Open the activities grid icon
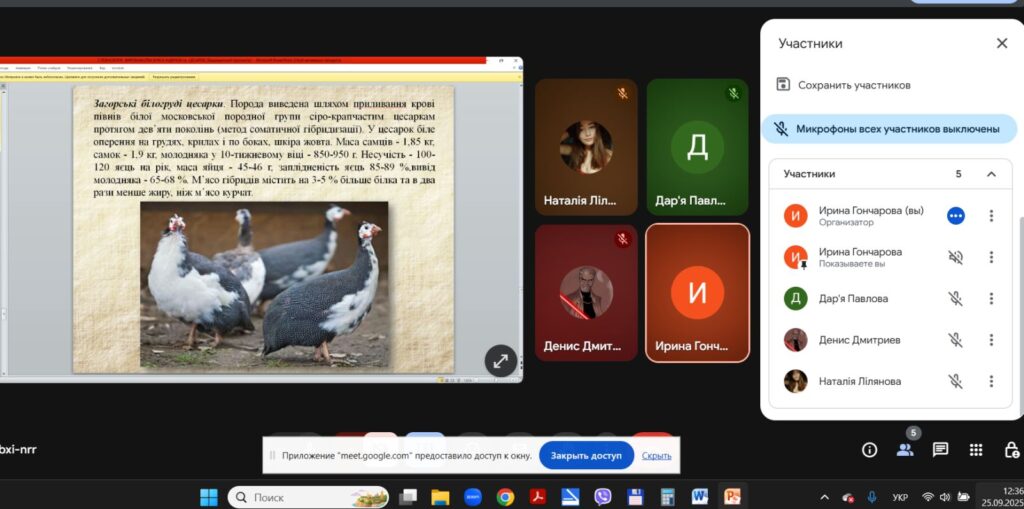Screen dimensions: 1024x509 (976, 450)
